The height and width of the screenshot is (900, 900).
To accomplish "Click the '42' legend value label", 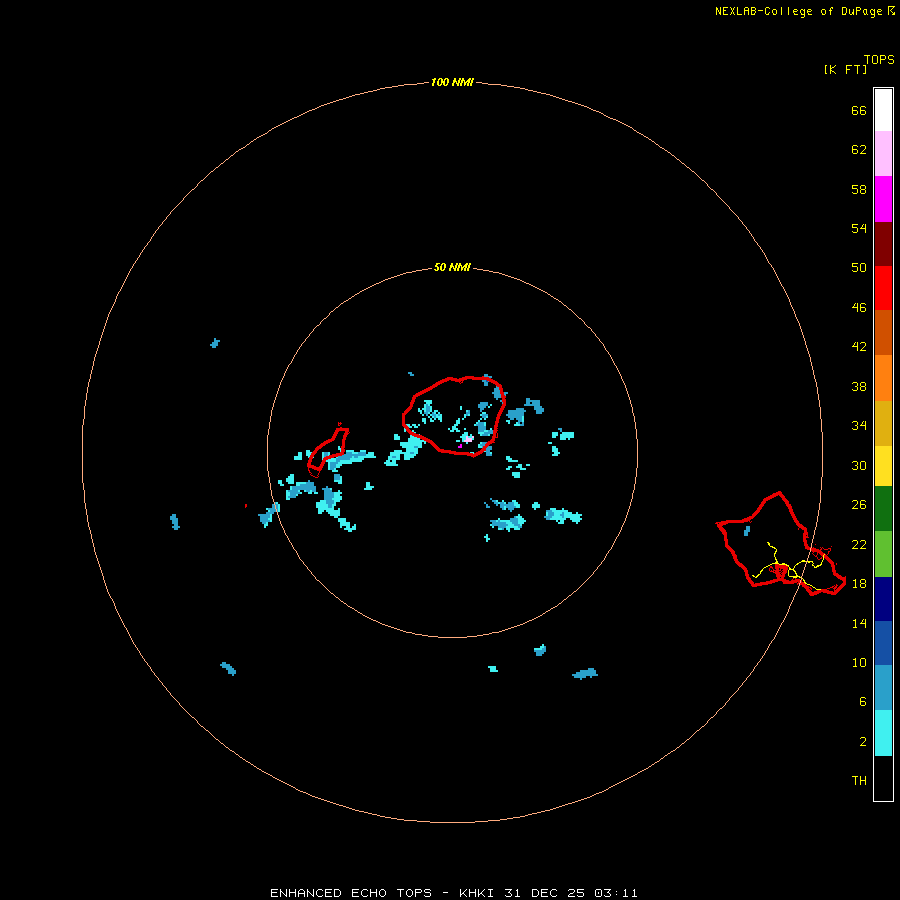I will click(859, 347).
